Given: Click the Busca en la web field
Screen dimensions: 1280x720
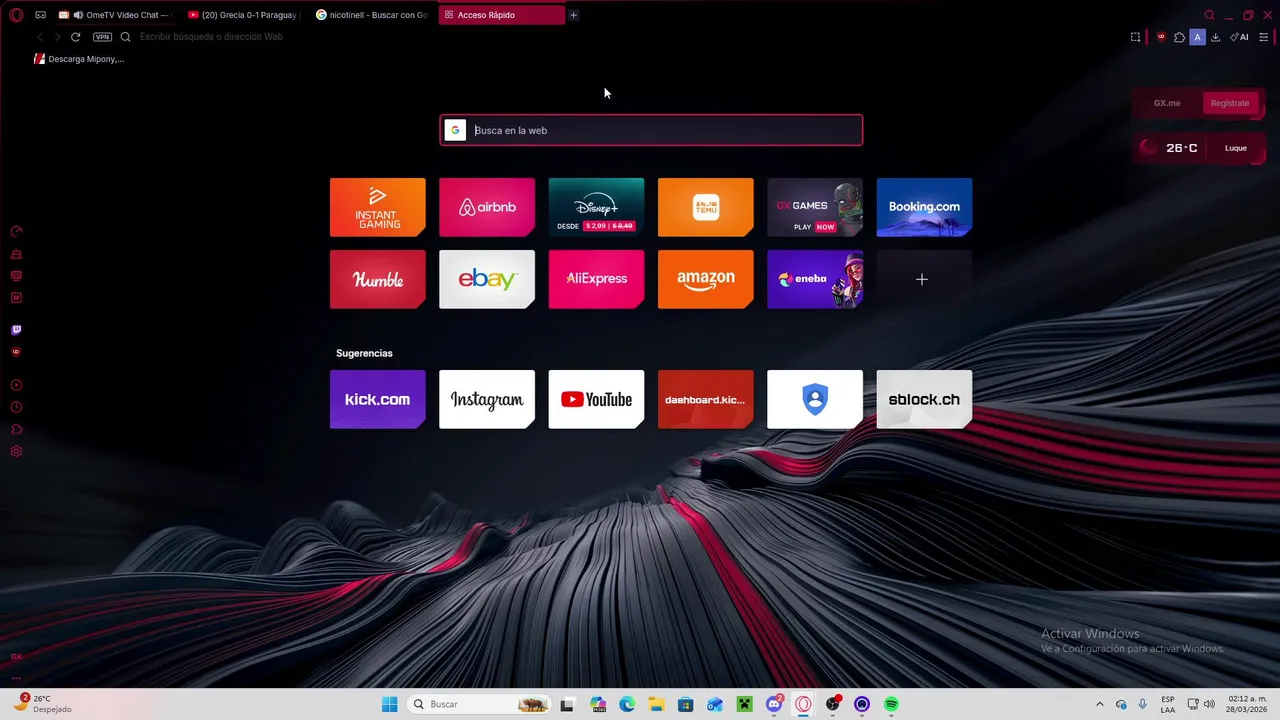Looking at the screenshot, I should tap(651, 130).
